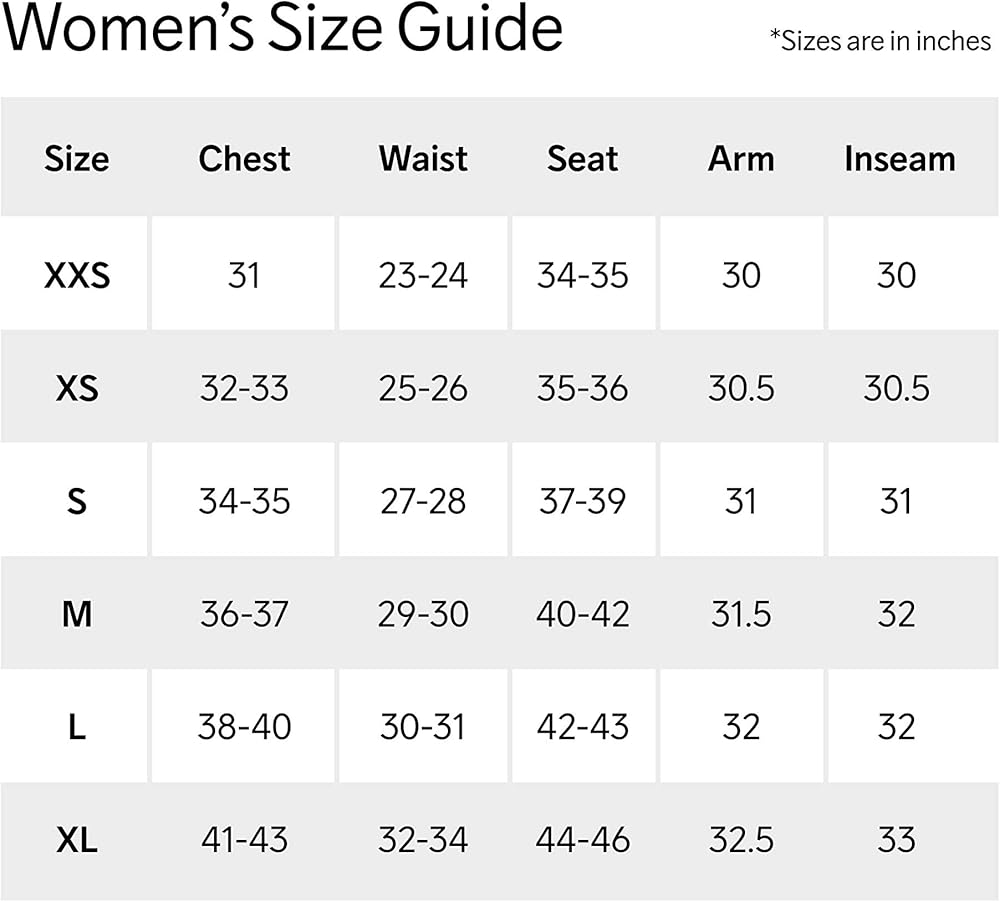This screenshot has height=902, width=1000.
Task: Click the XL seat value 44-46
Action: [583, 840]
